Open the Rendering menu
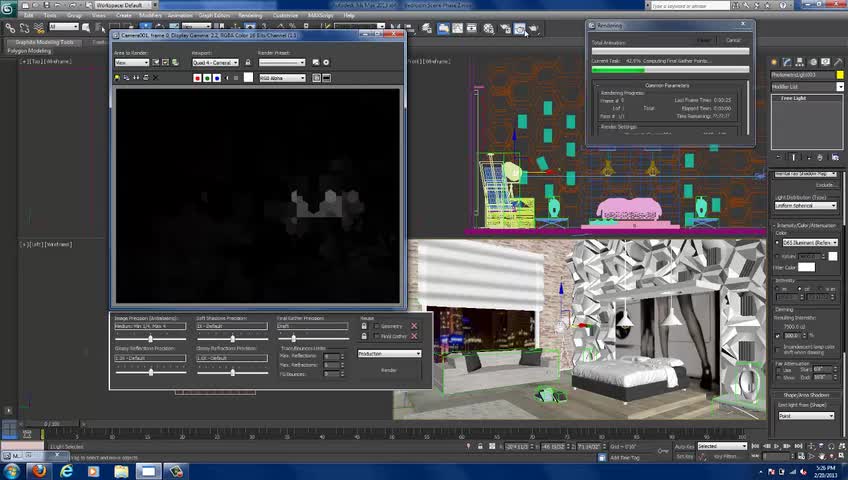 (x=250, y=16)
